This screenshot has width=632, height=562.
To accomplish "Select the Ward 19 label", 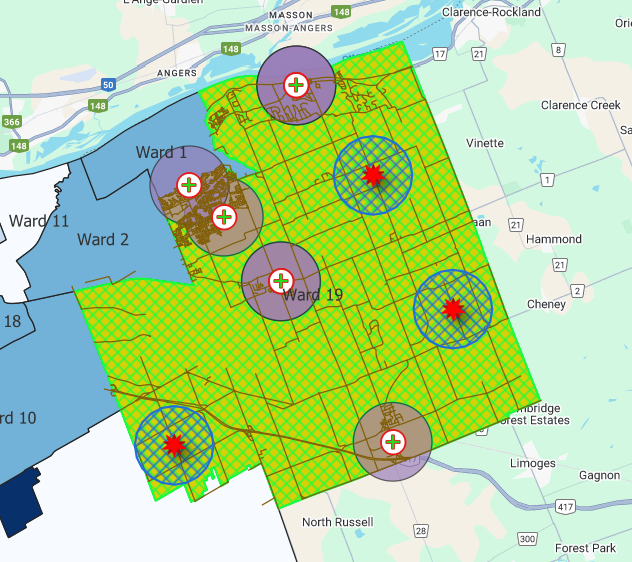I will (x=312, y=294).
